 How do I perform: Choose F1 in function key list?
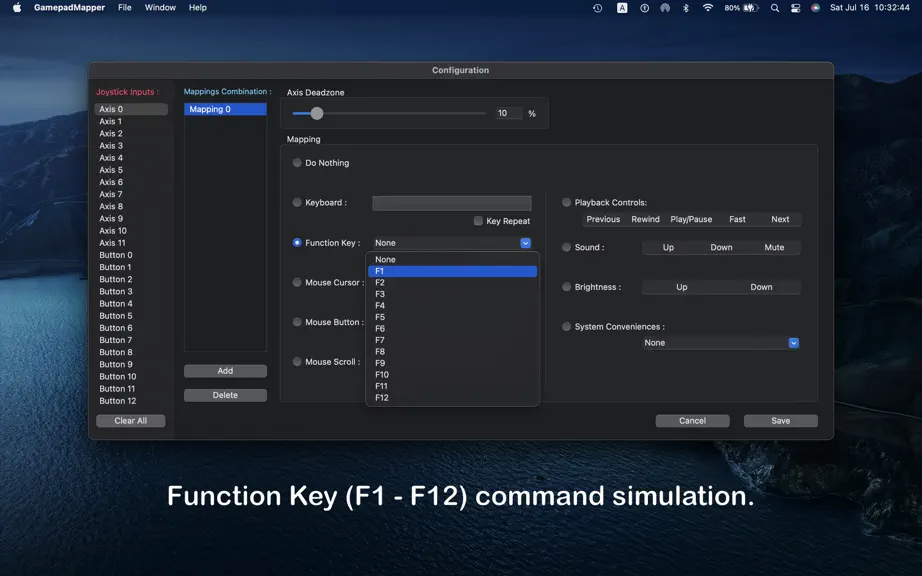tap(452, 271)
